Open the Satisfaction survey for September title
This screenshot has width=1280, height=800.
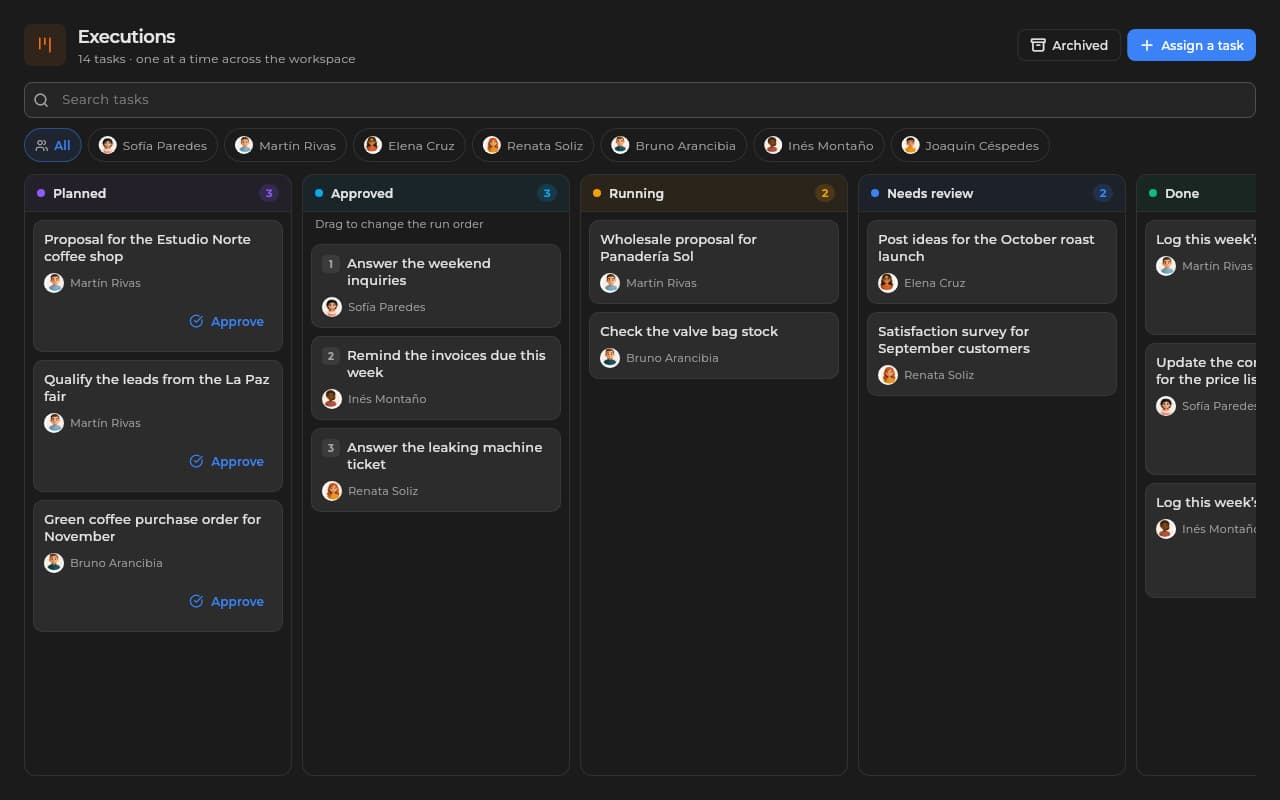pos(954,340)
